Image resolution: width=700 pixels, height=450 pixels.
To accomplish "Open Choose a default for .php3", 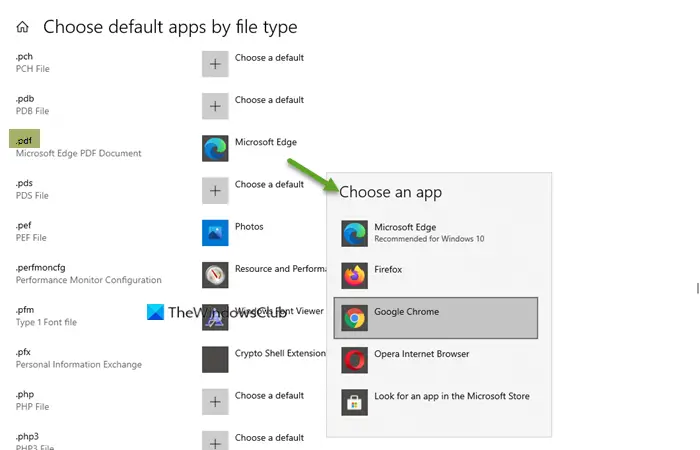I will pos(269,438).
